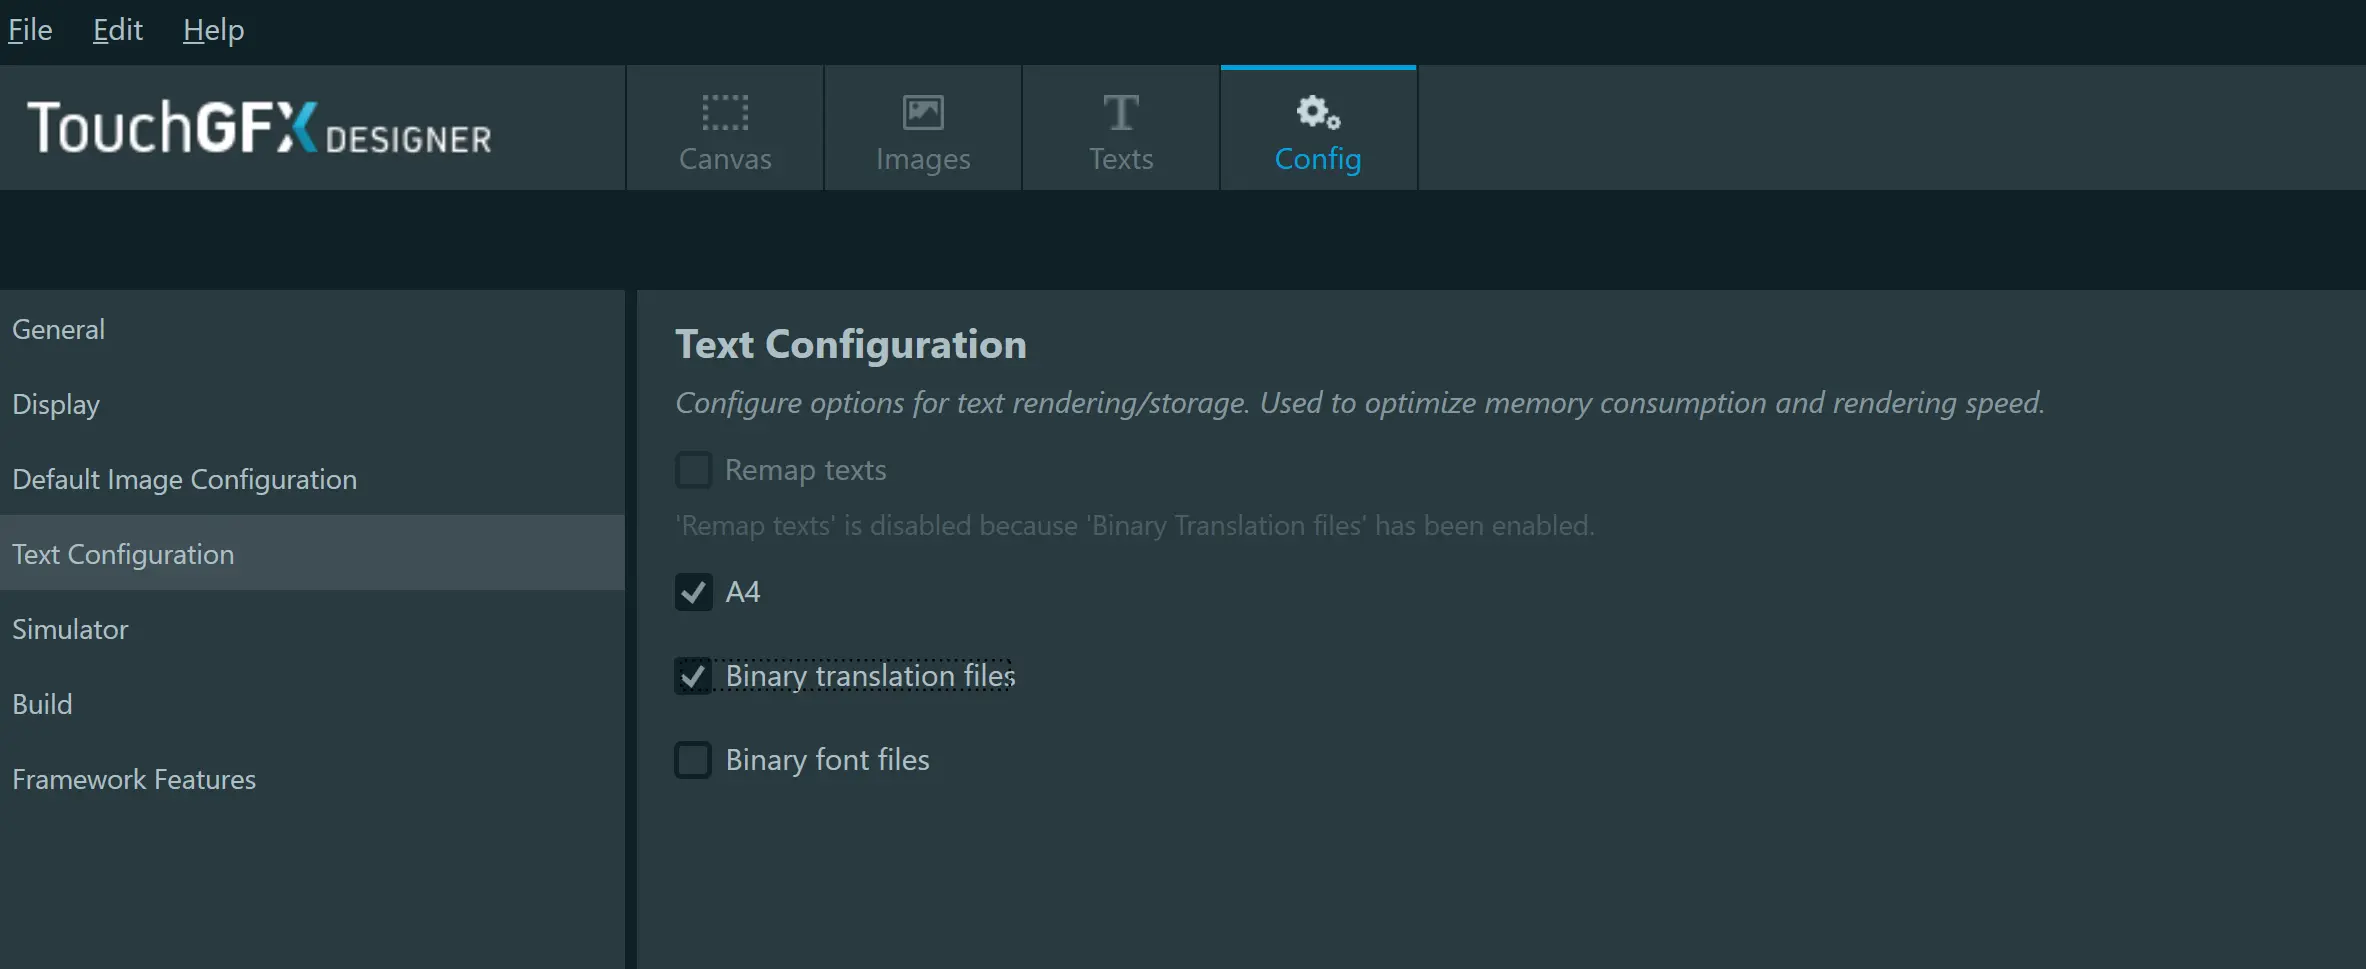The image size is (2366, 969).
Task: Disable Binary translation files checkbox
Action: click(693, 676)
